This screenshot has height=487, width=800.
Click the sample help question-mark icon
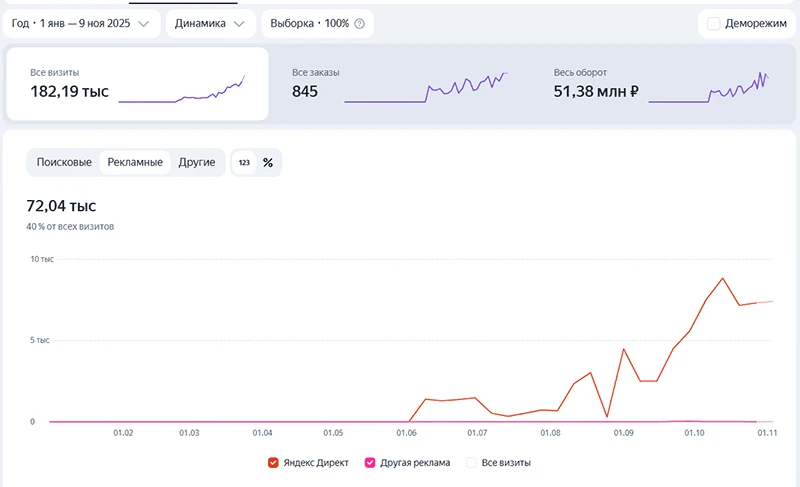tap(360, 23)
